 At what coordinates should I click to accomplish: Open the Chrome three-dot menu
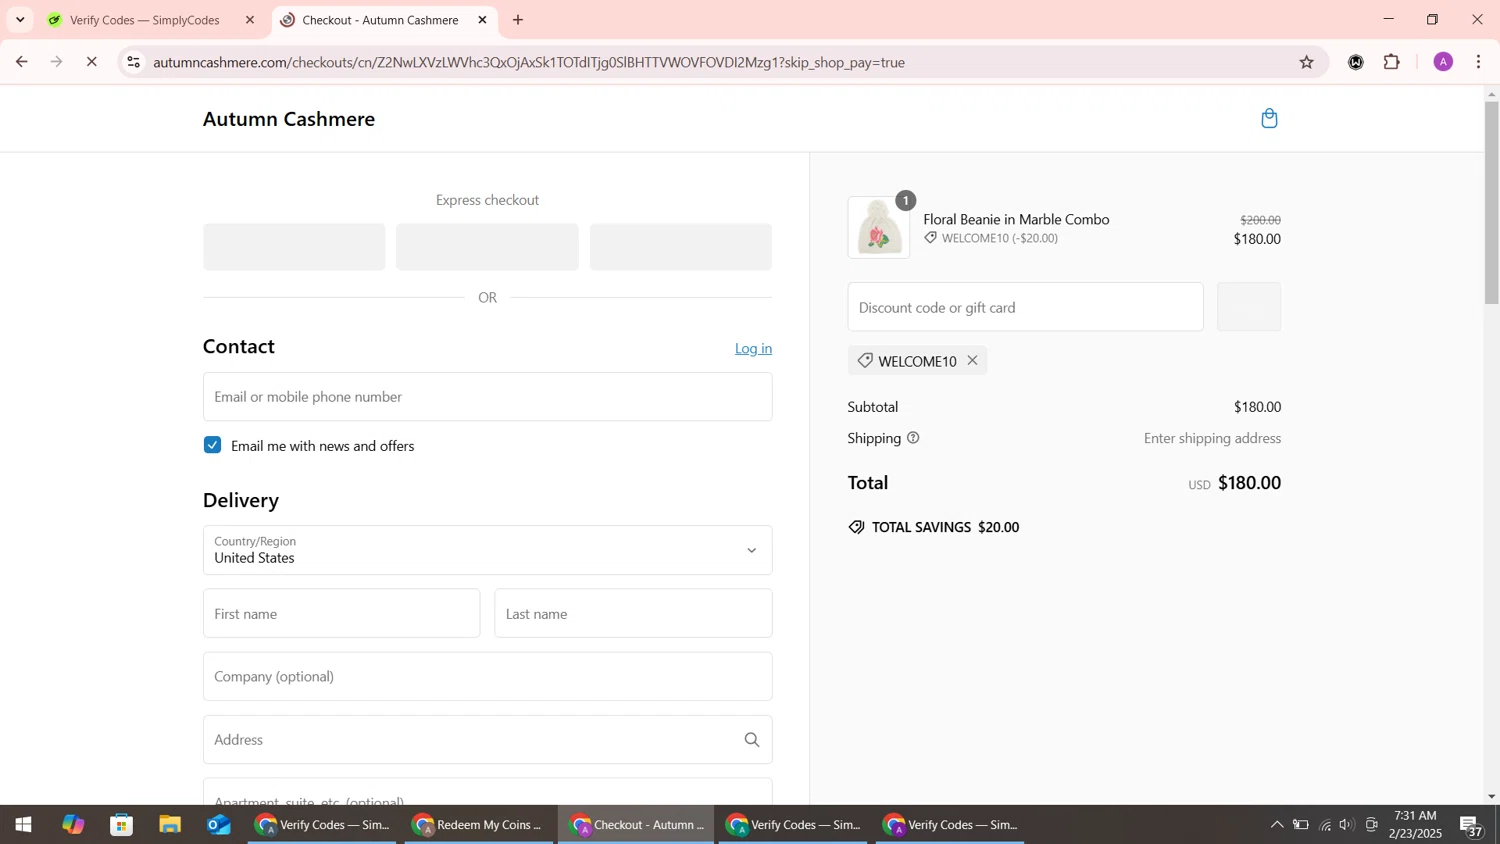tap(1479, 62)
